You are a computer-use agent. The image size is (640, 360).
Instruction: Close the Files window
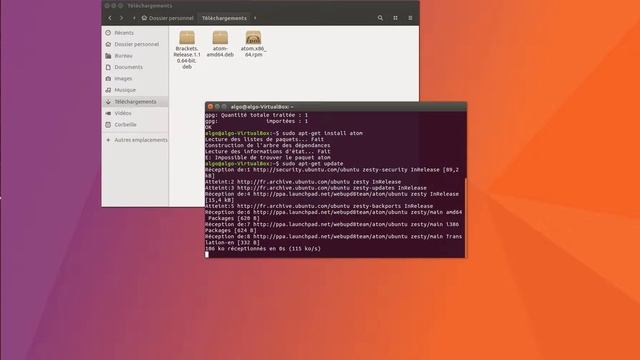(107, 6)
